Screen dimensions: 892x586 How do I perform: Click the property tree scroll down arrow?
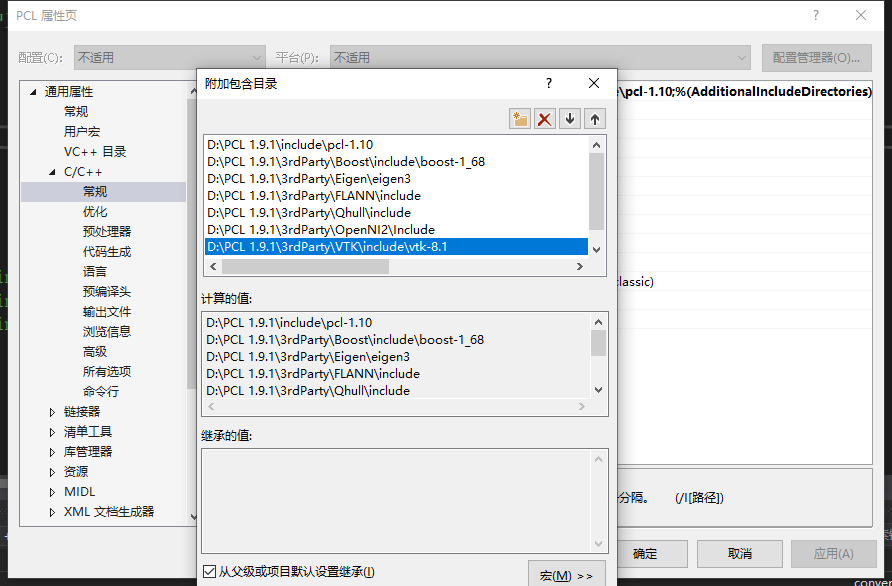(193, 517)
